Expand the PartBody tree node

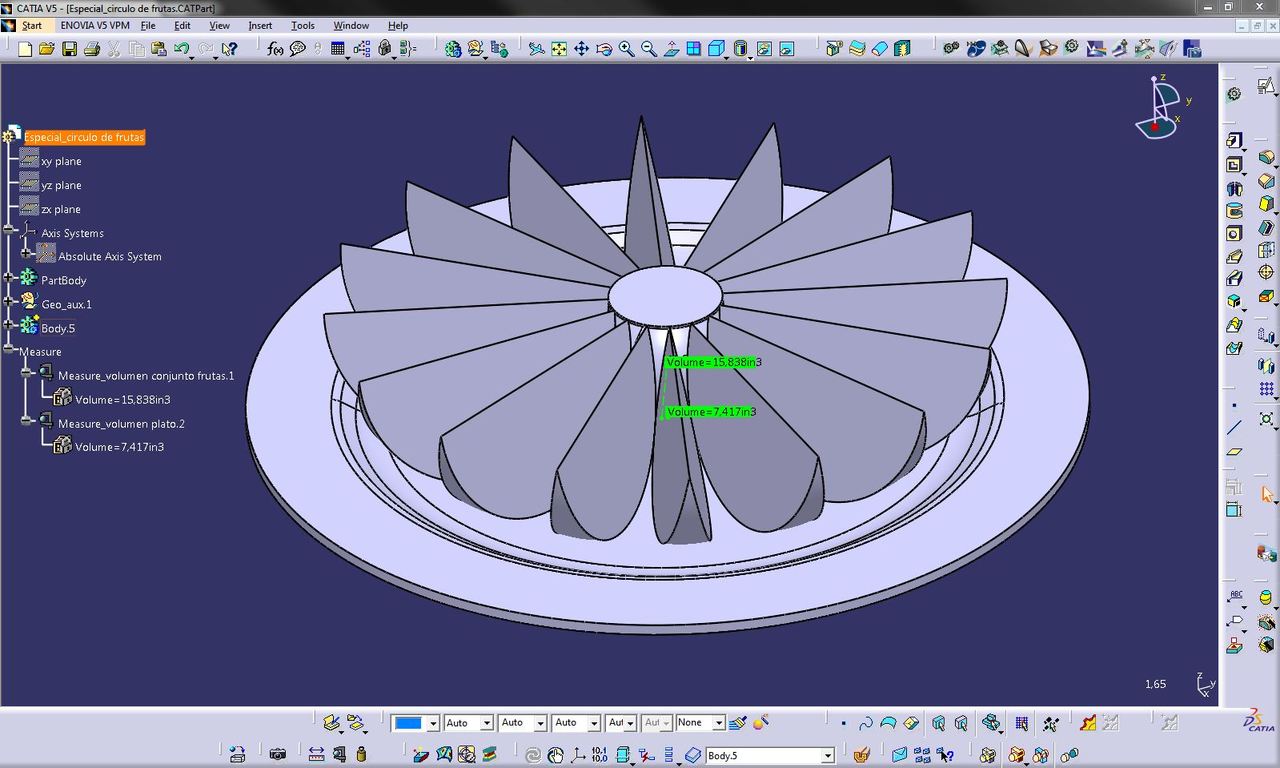click(9, 279)
